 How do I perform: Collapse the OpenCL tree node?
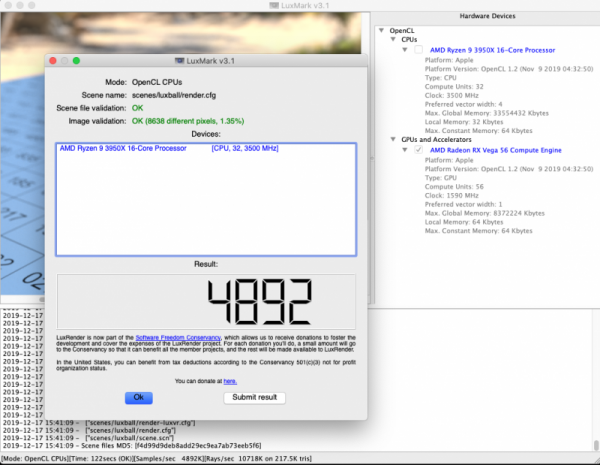coord(382,30)
